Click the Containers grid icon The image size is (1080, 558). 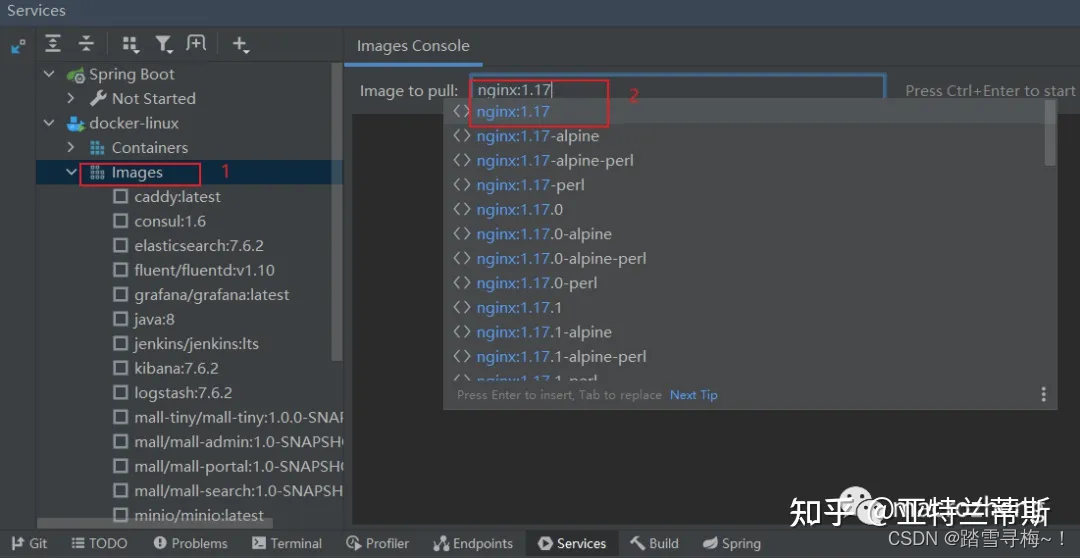pyautogui.click(x=98, y=148)
